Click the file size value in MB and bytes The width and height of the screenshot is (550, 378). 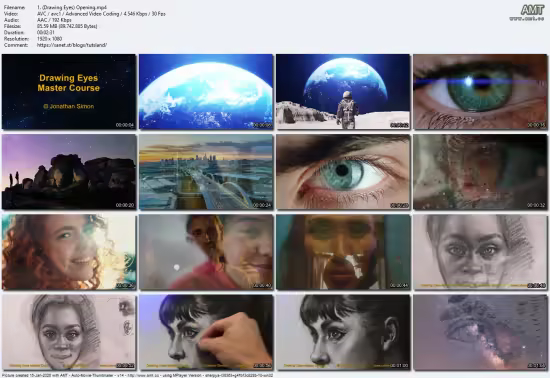point(67,26)
